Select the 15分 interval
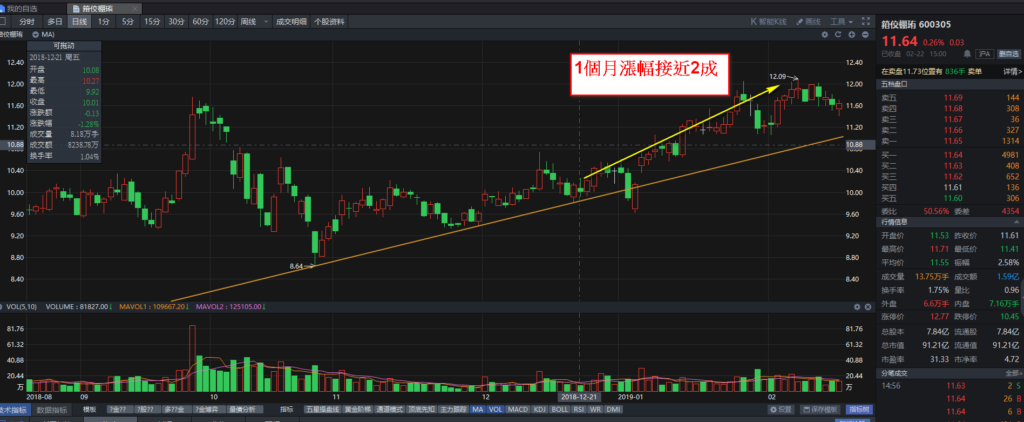 tap(152, 22)
